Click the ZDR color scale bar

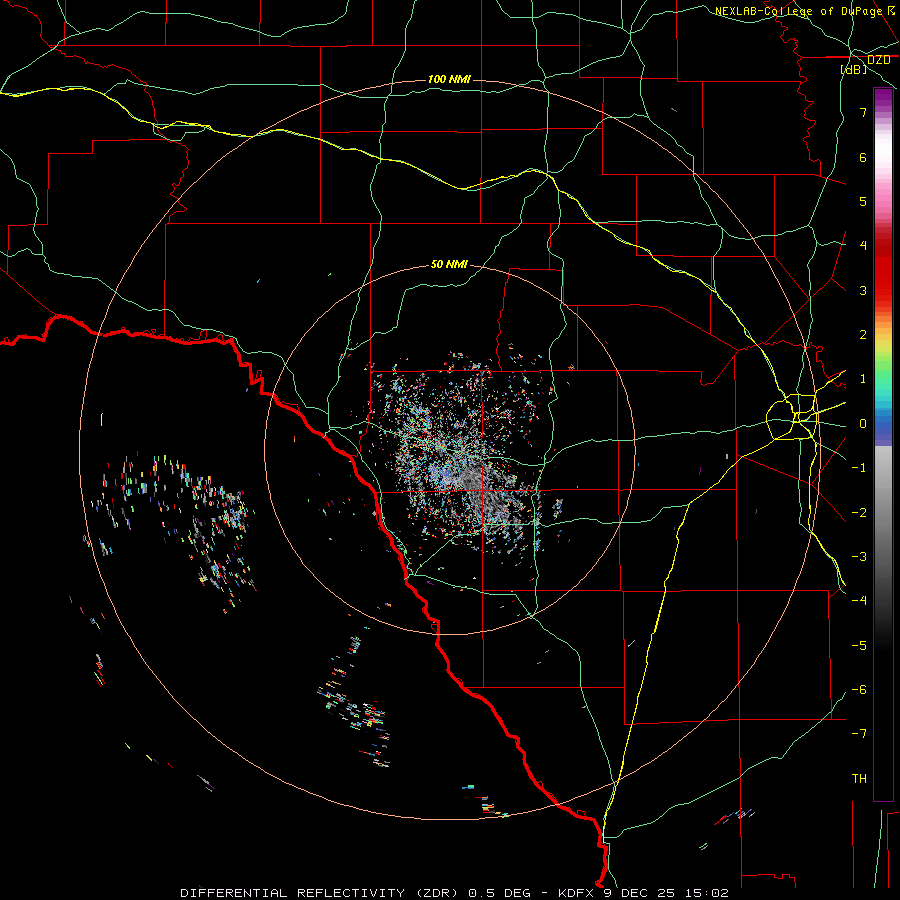[x=883, y=444]
